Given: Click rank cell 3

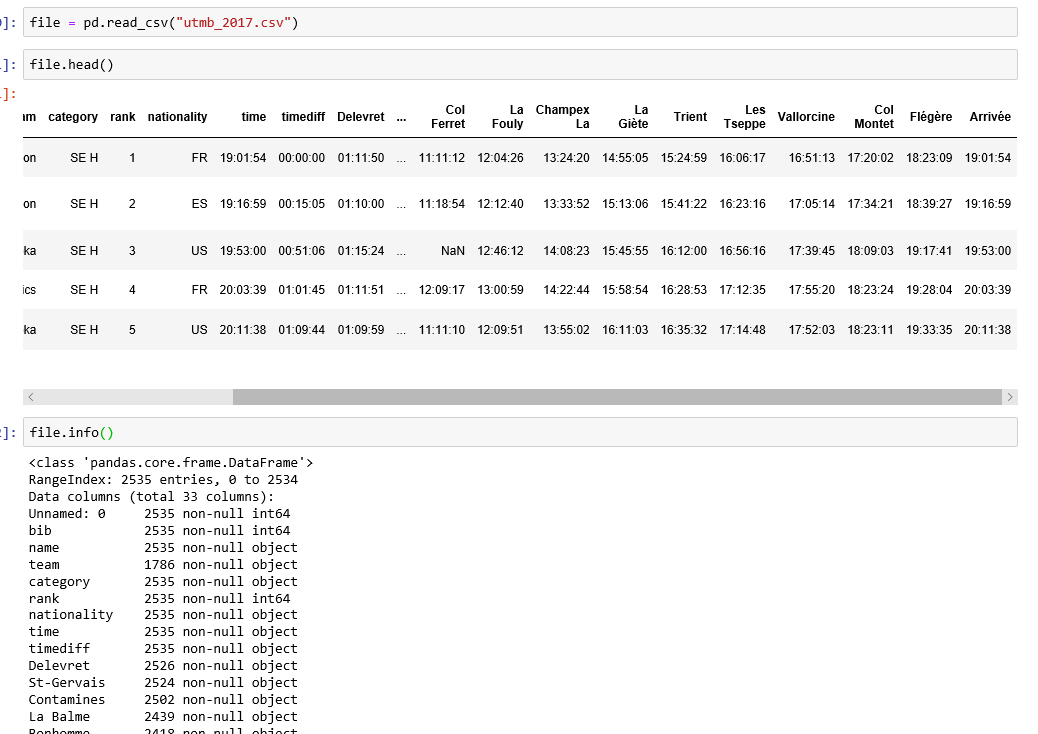Looking at the screenshot, I should pos(132,251).
